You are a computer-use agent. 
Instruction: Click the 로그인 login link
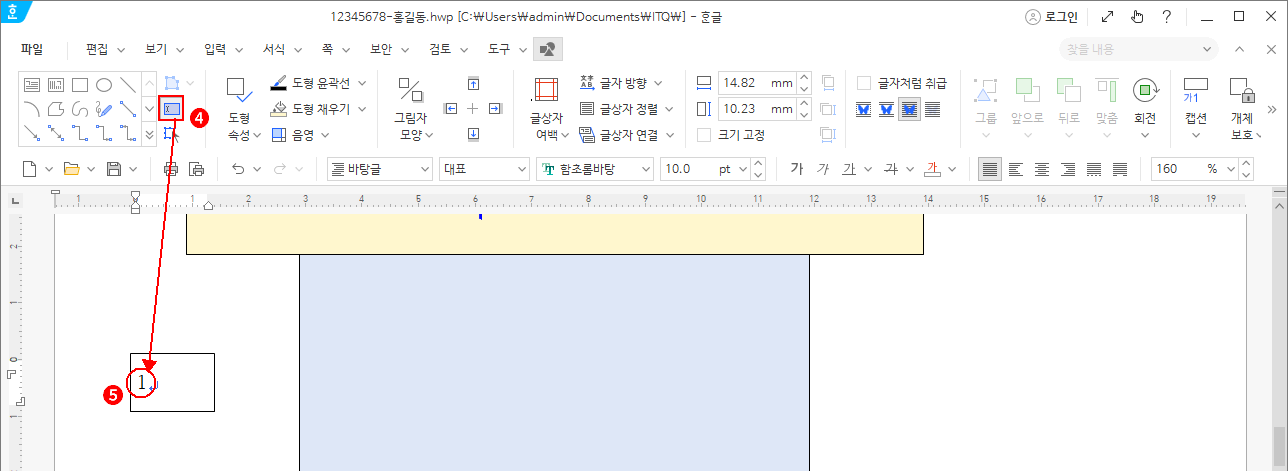pos(1051,16)
